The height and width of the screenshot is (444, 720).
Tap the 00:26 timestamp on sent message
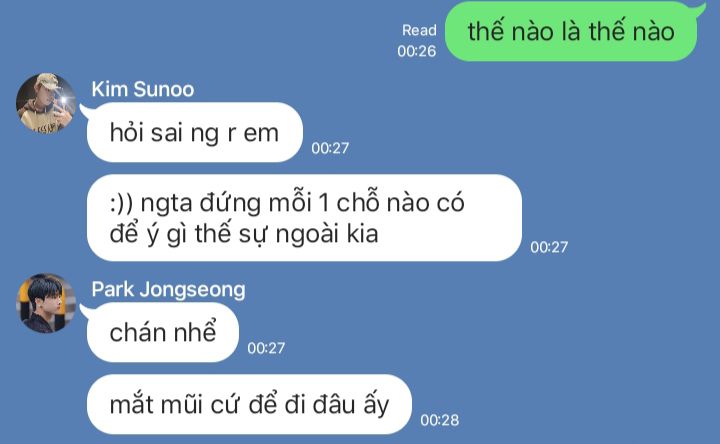click(416, 51)
